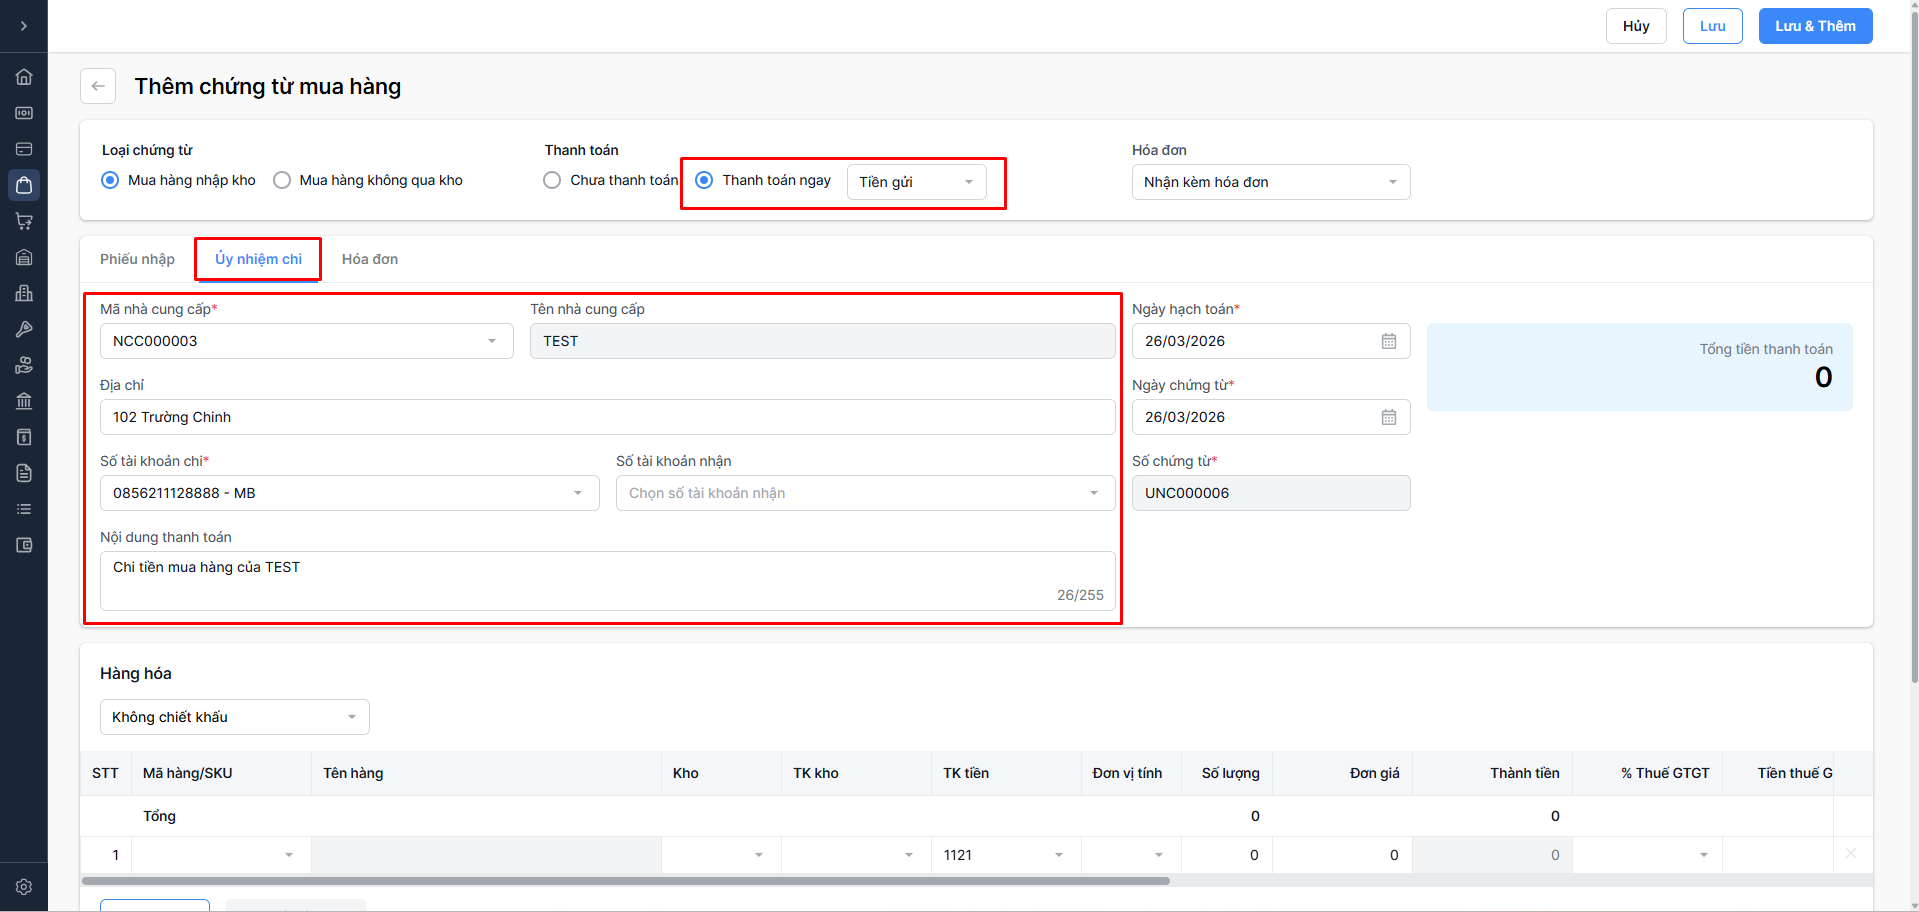Open the Tiền gửi payment dropdown
Screen dimensions: 1919x912
[916, 182]
